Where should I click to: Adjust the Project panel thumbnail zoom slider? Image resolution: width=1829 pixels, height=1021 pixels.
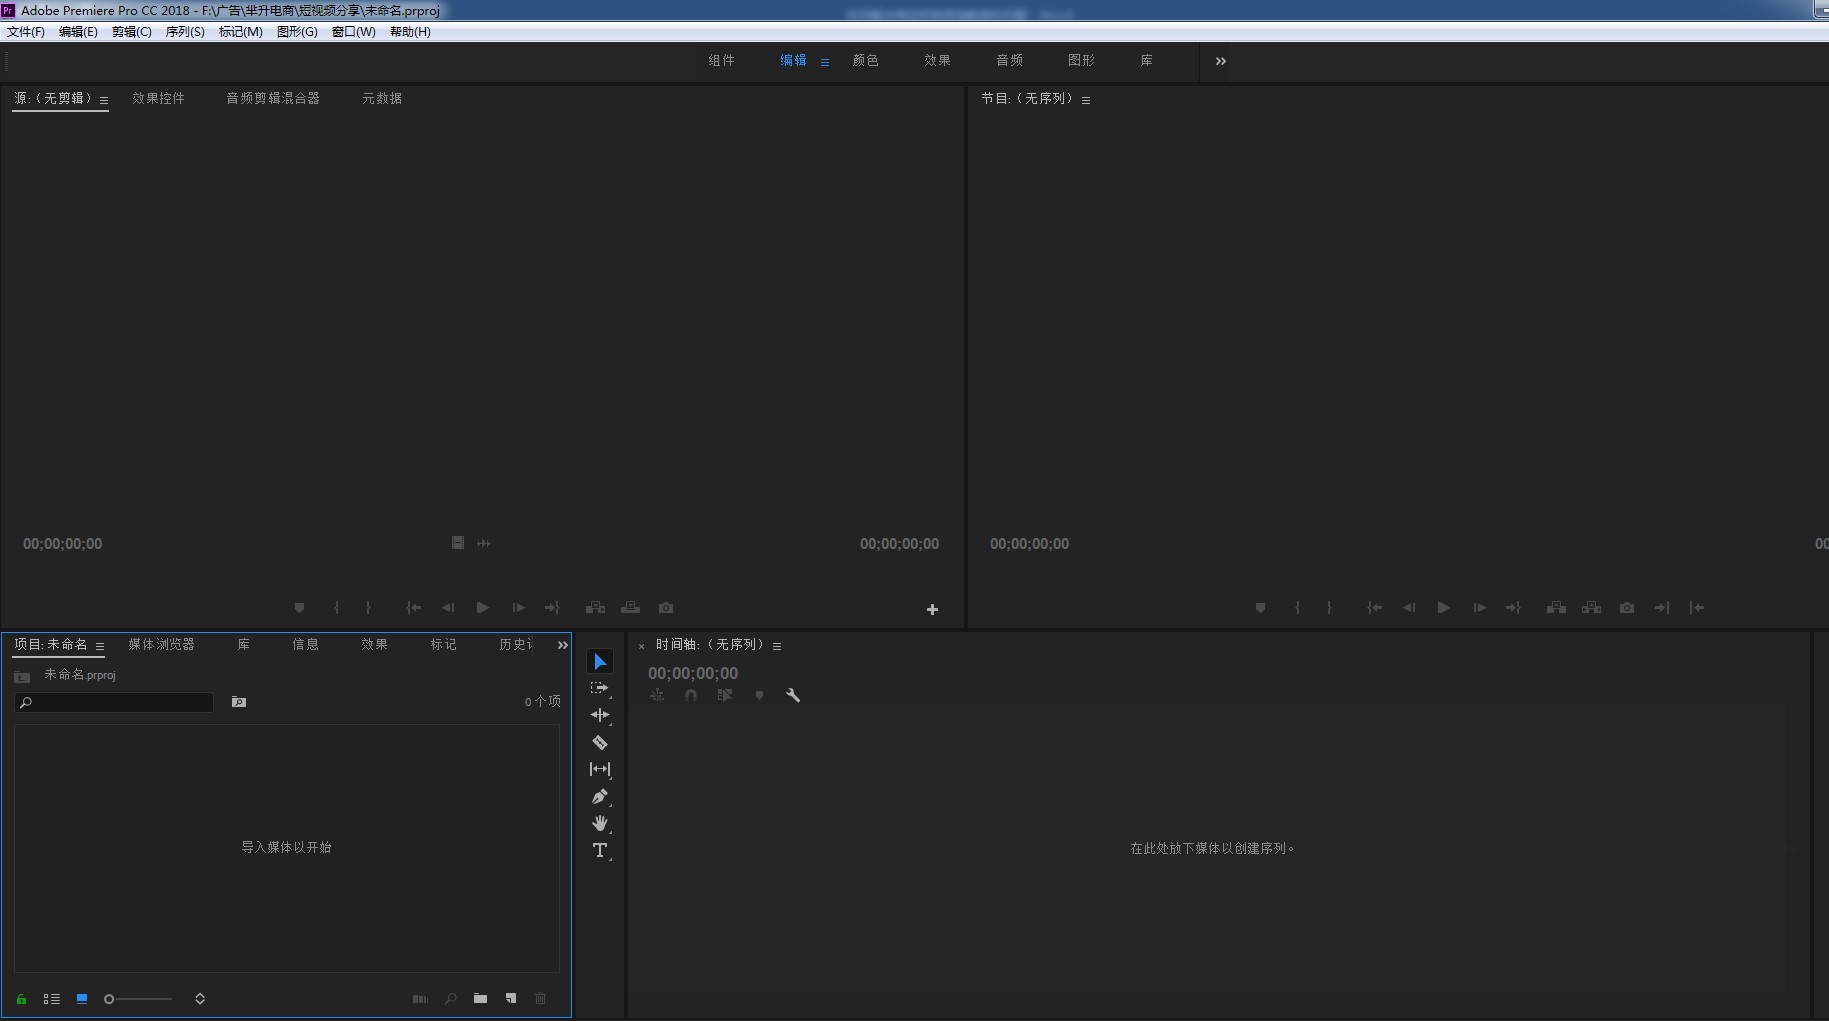click(139, 999)
